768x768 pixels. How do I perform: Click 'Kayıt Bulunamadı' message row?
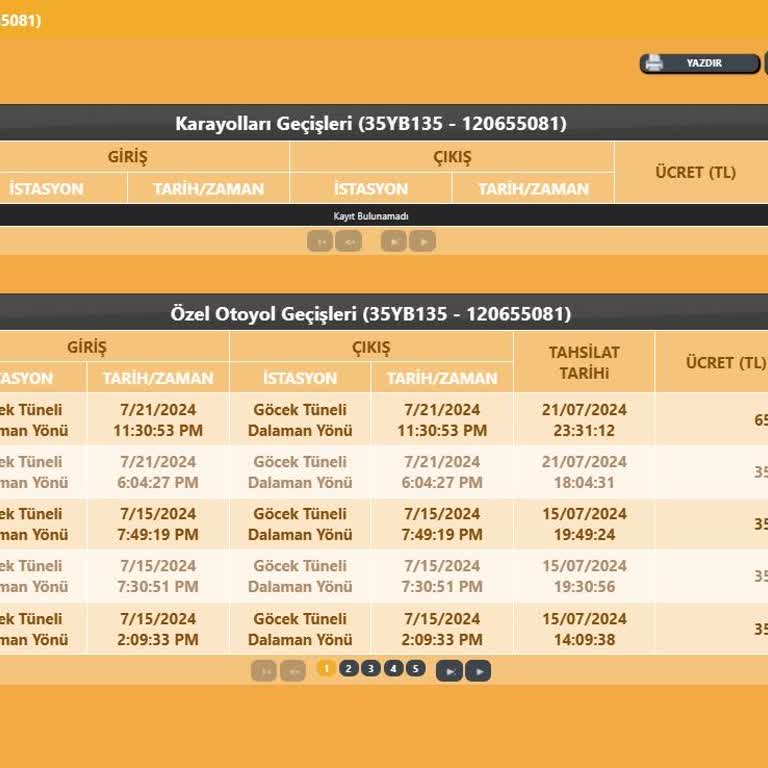tap(384, 216)
